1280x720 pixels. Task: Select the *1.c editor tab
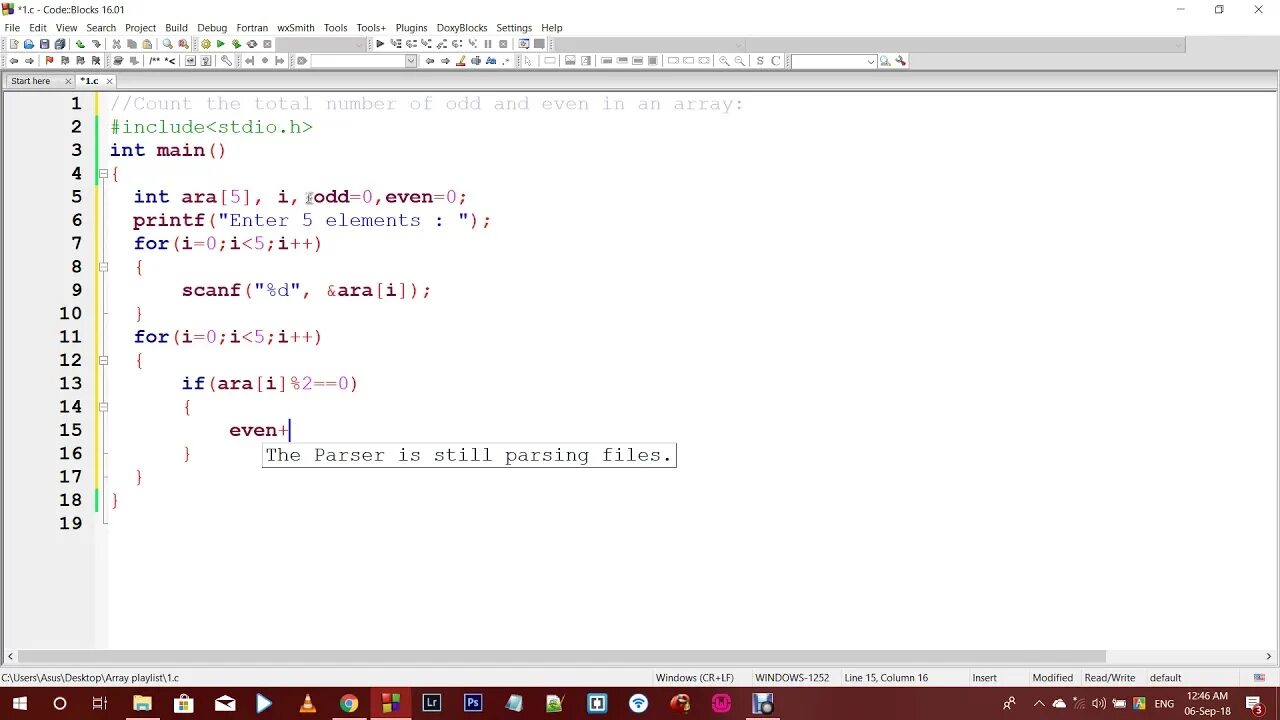coord(90,81)
